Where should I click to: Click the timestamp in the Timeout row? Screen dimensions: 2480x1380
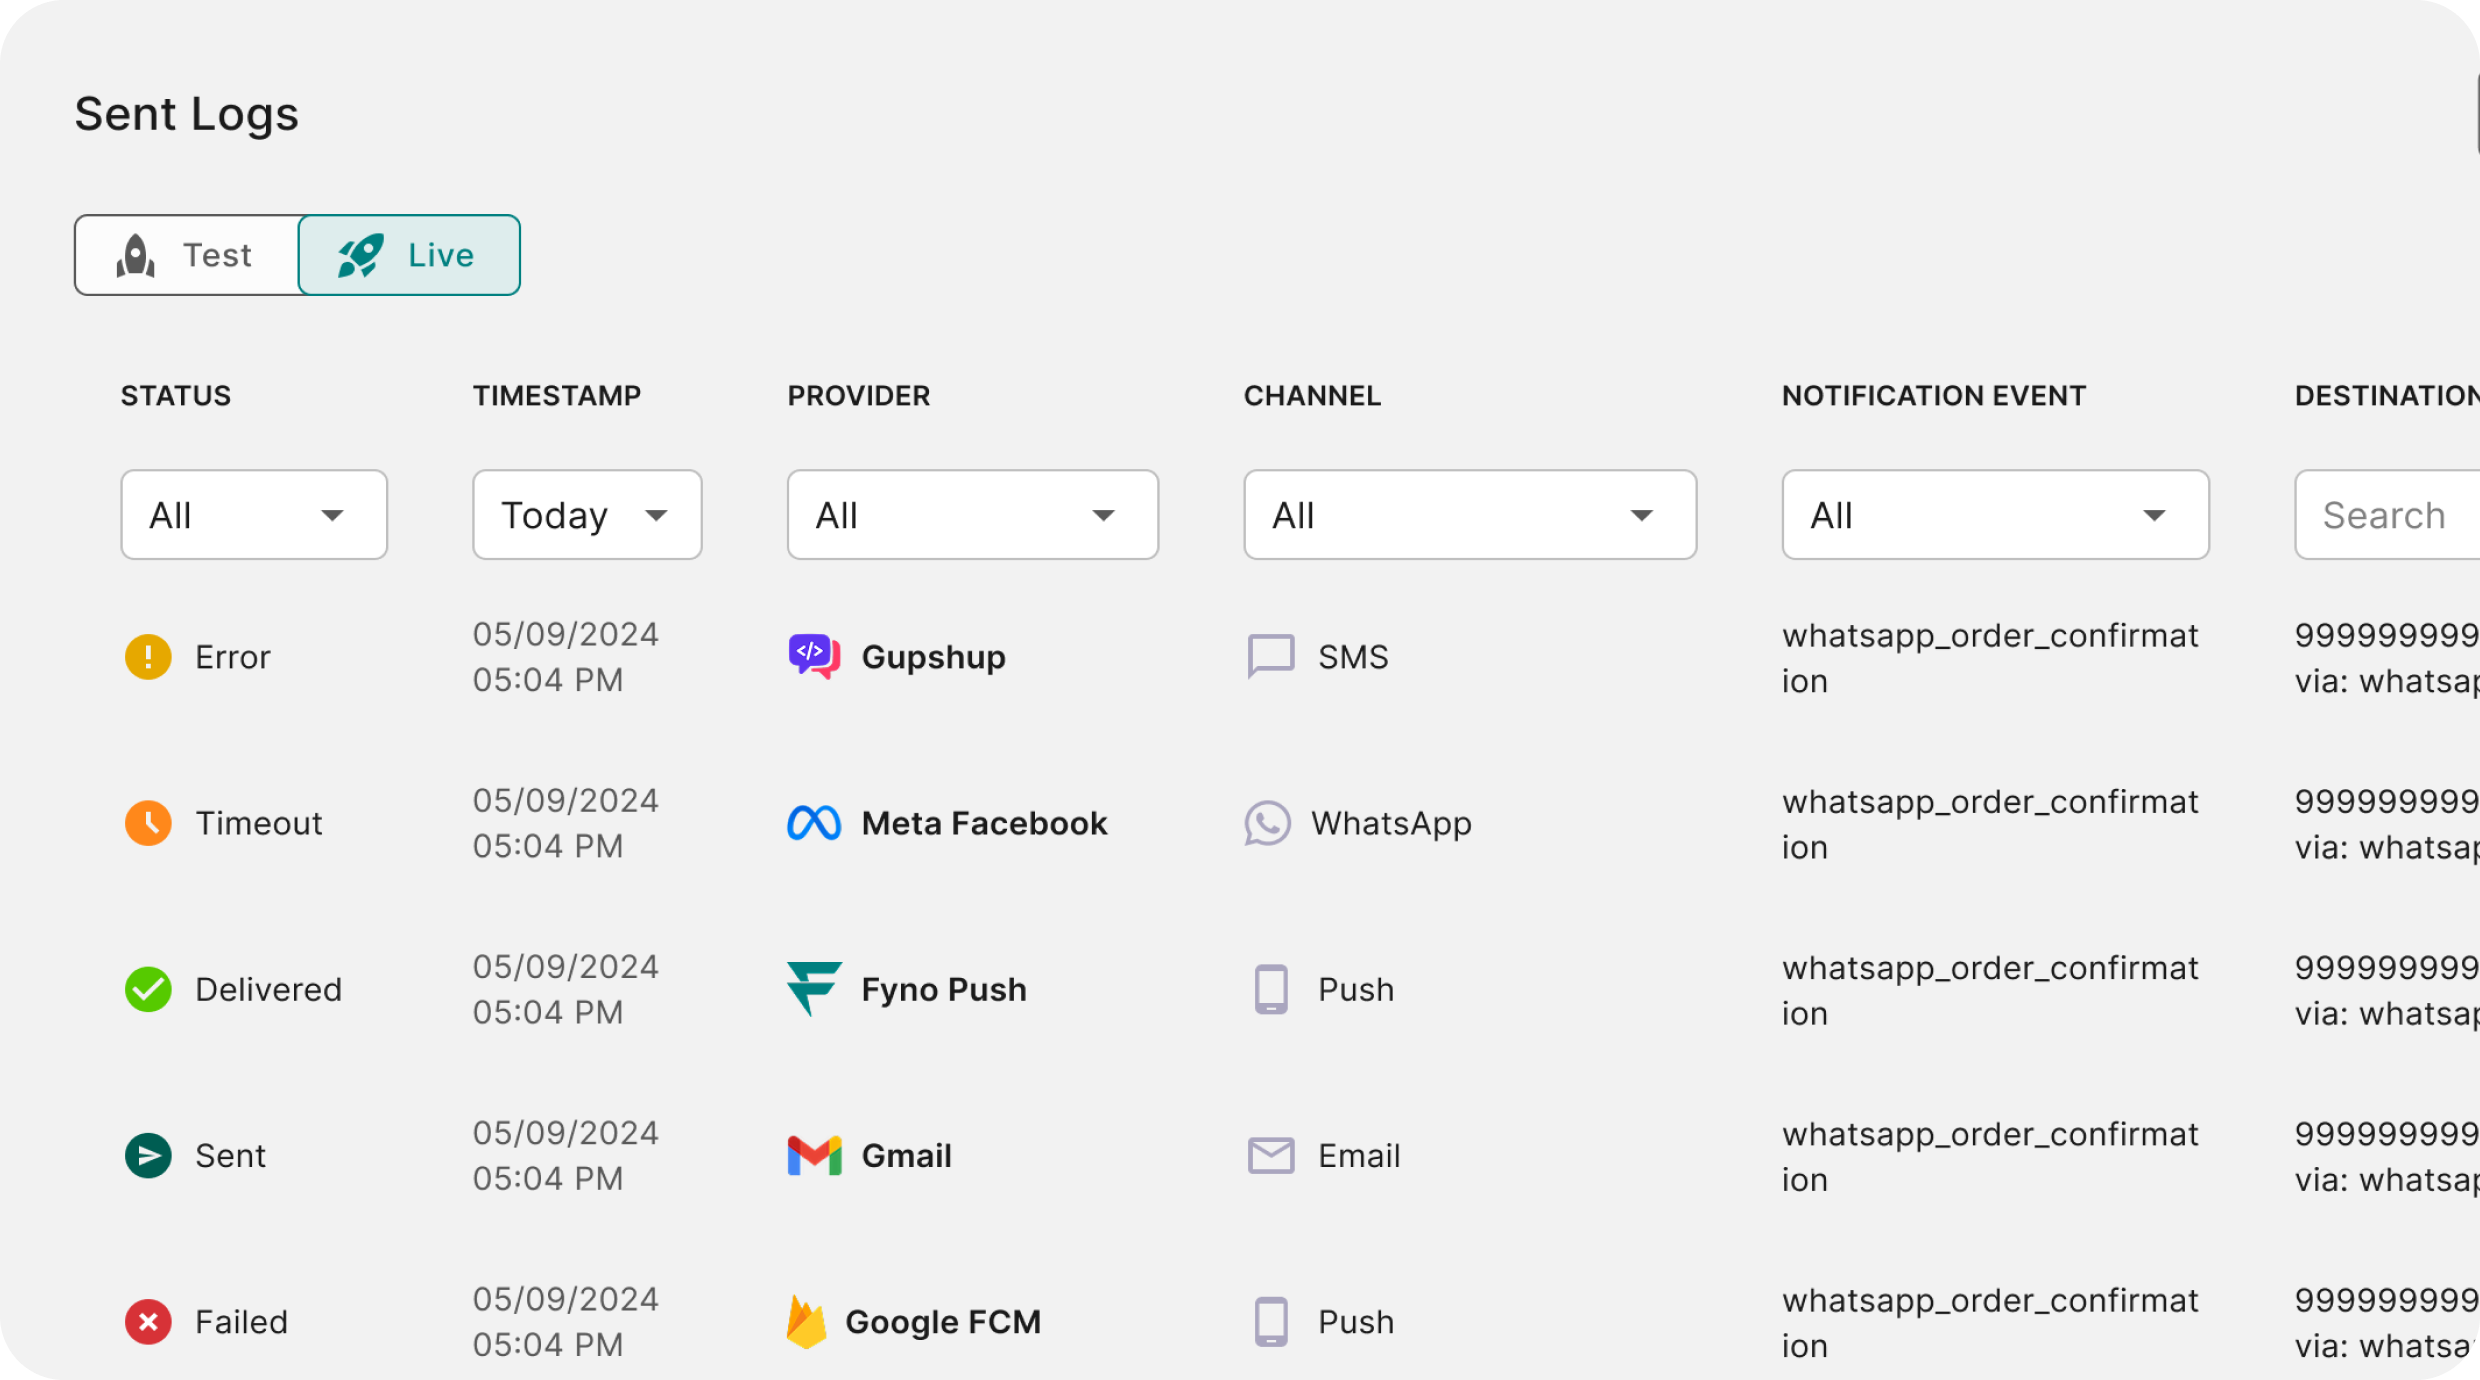click(x=566, y=823)
